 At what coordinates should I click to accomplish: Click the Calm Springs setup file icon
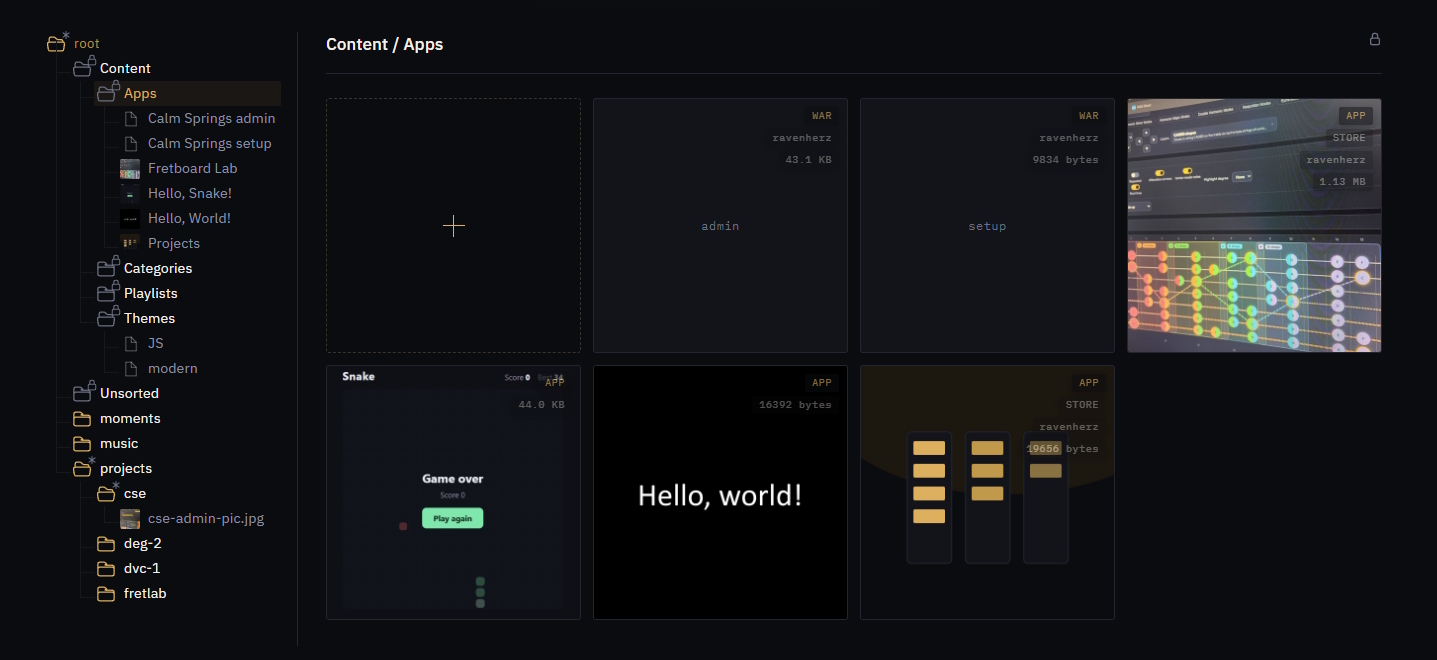[131, 143]
